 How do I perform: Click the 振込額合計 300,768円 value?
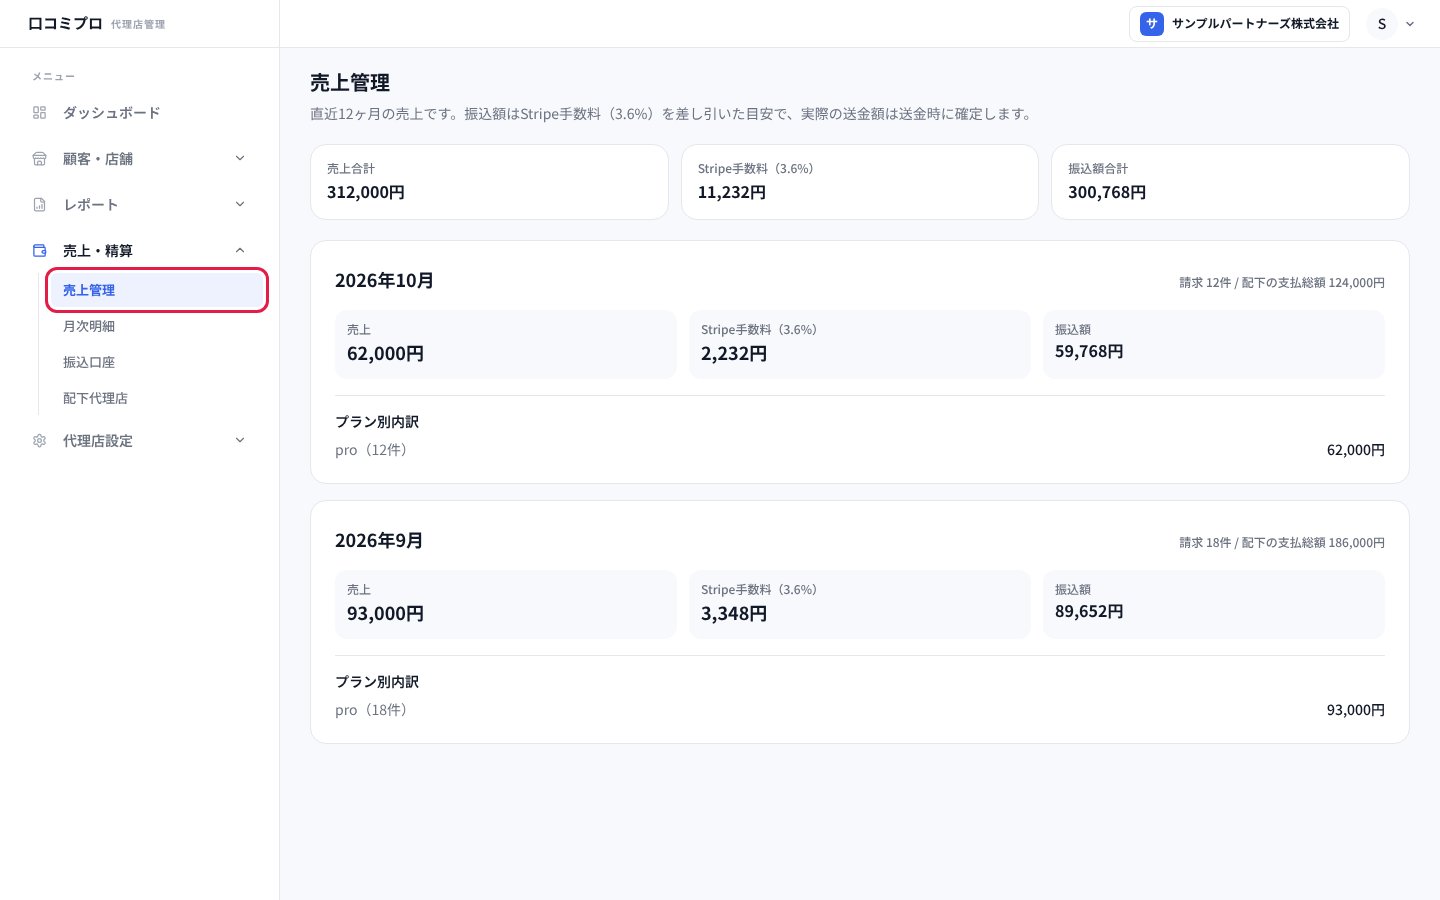pyautogui.click(x=1107, y=192)
